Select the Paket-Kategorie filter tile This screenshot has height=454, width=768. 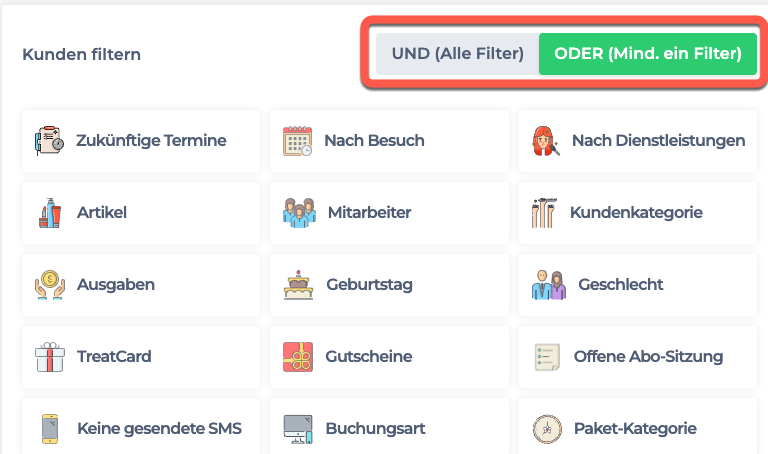(638, 427)
